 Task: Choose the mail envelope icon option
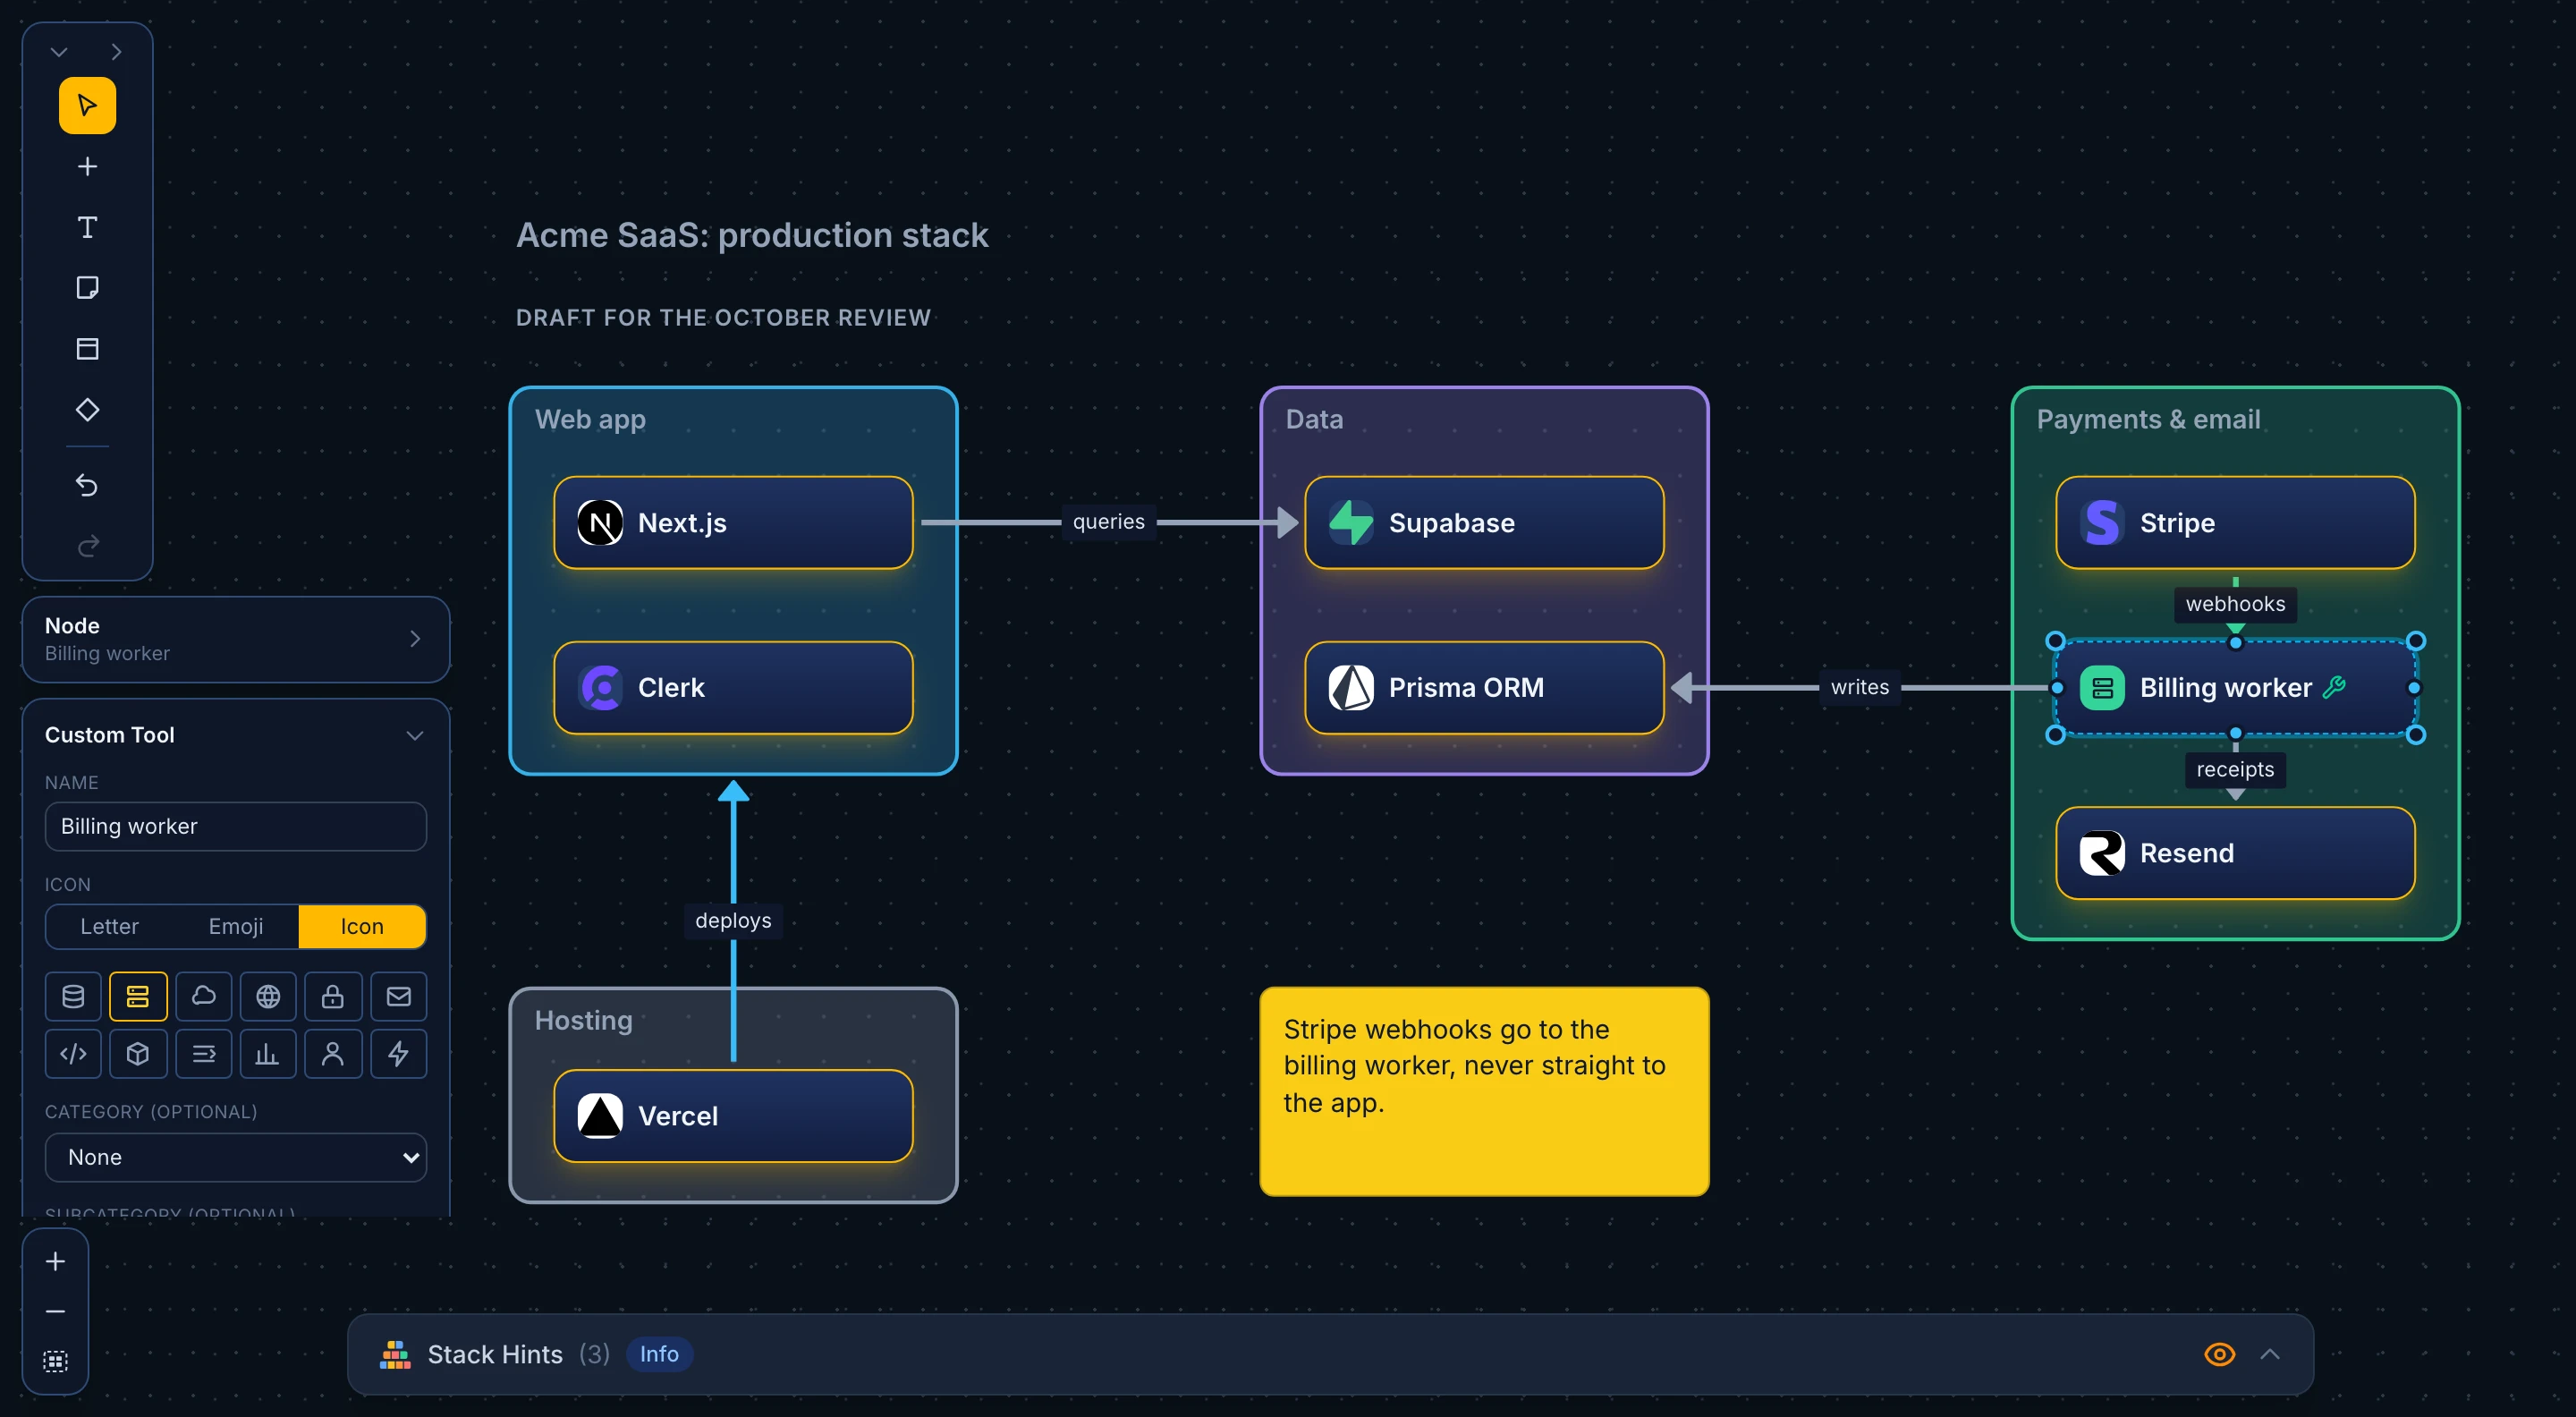pyautogui.click(x=398, y=996)
